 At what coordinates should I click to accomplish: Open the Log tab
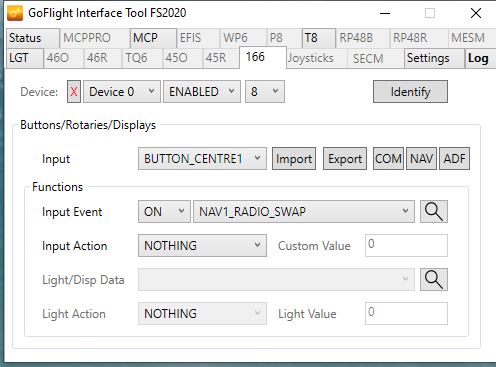pos(479,58)
